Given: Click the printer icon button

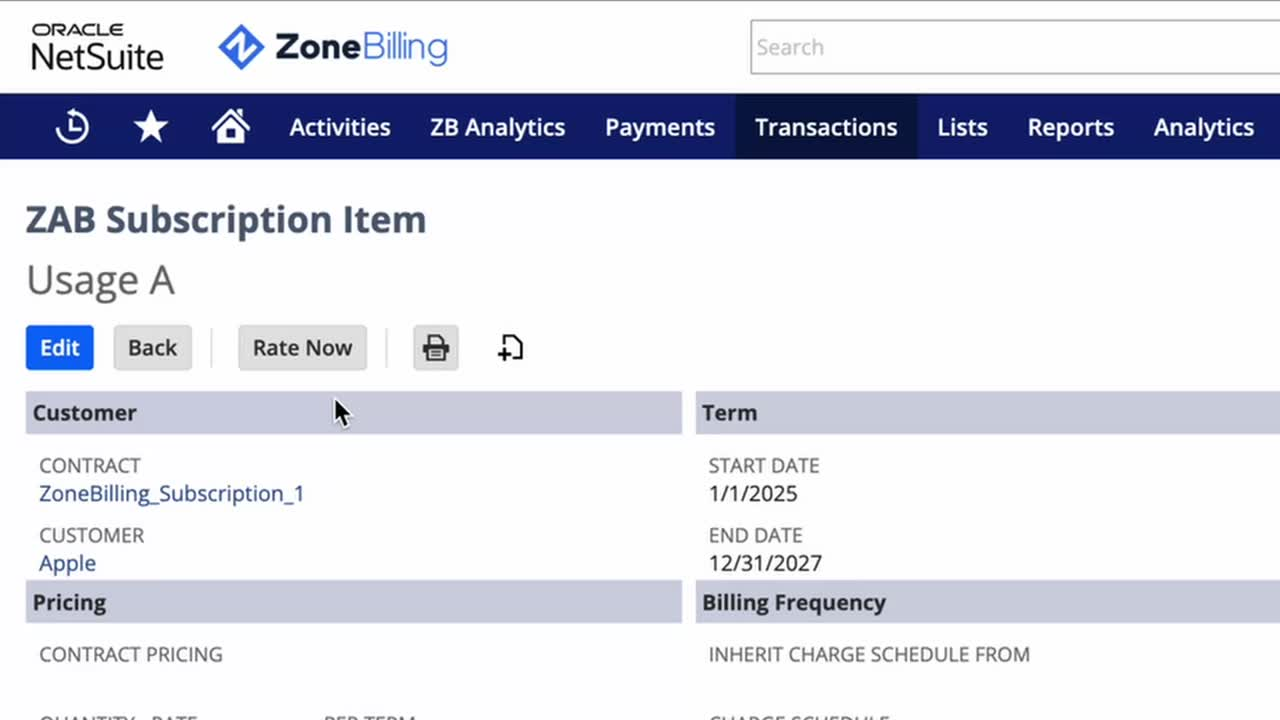Looking at the screenshot, I should 436,348.
